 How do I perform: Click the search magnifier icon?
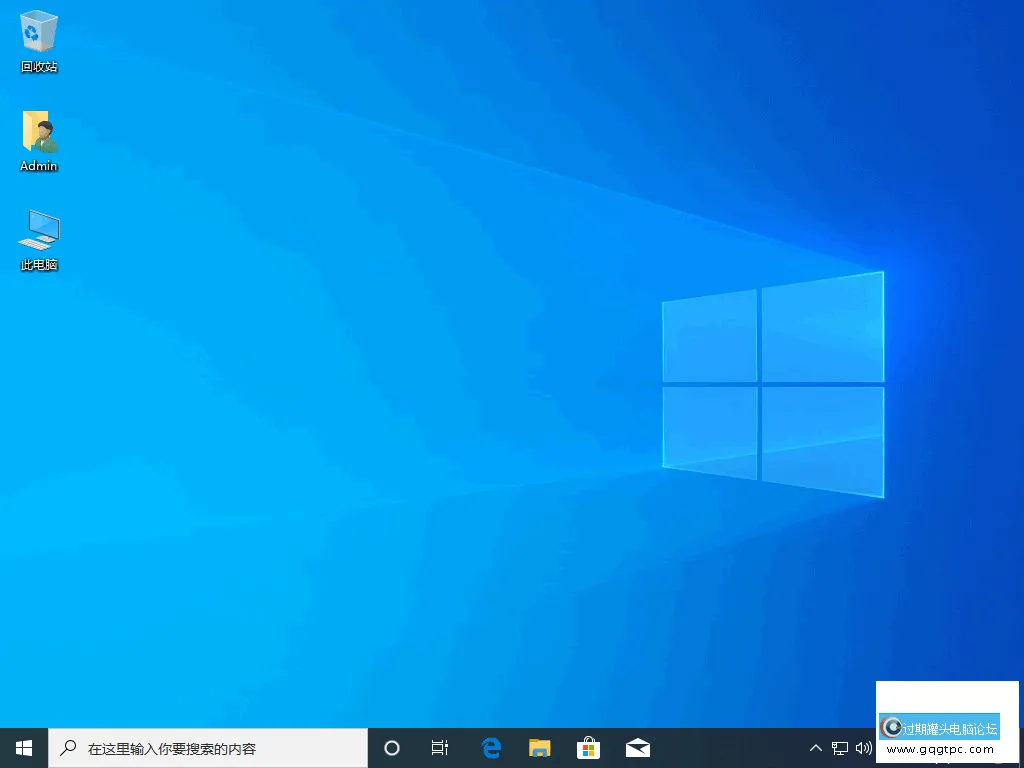click(67, 747)
